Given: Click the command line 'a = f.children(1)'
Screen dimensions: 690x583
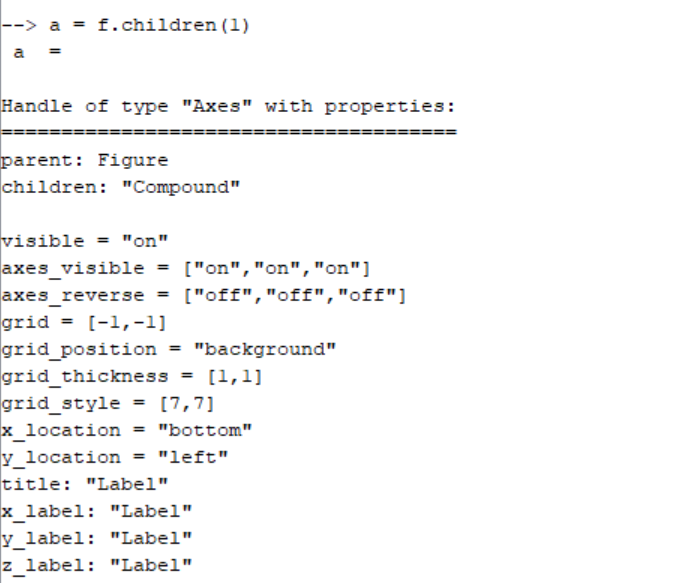Looking at the screenshot, I should 149,25.
